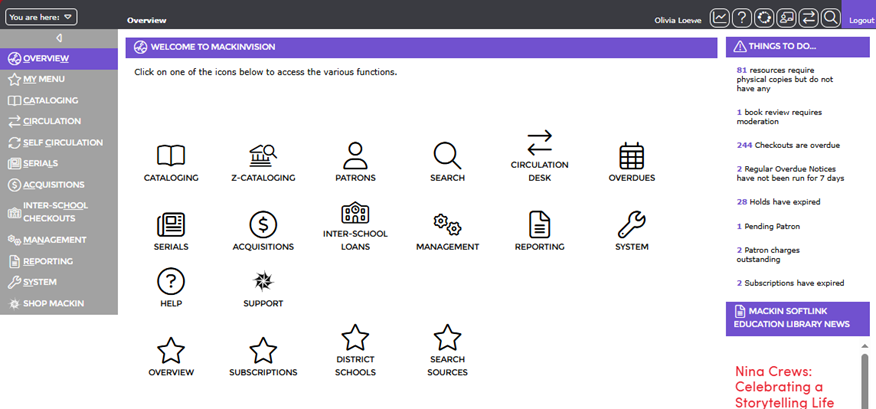Select Management in the sidebar
Image resolution: width=876 pixels, height=409 pixels.
59,240
